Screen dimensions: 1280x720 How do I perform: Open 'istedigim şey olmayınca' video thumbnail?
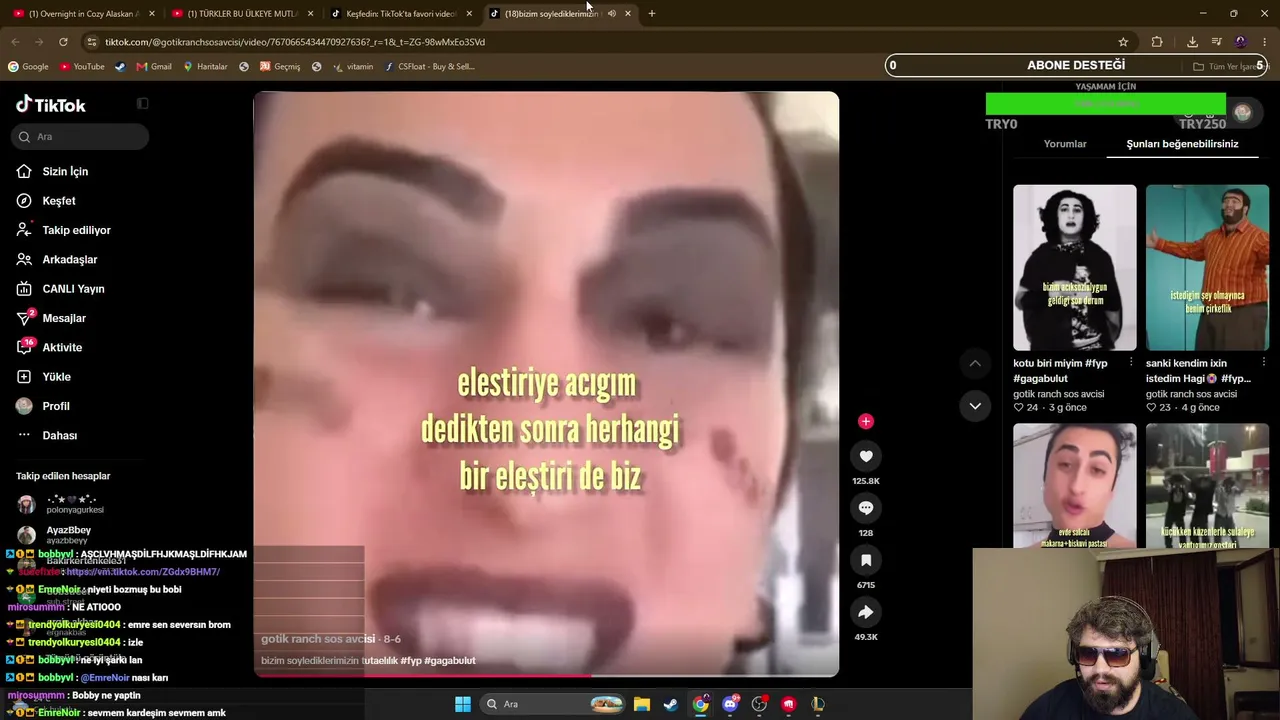(x=1207, y=267)
